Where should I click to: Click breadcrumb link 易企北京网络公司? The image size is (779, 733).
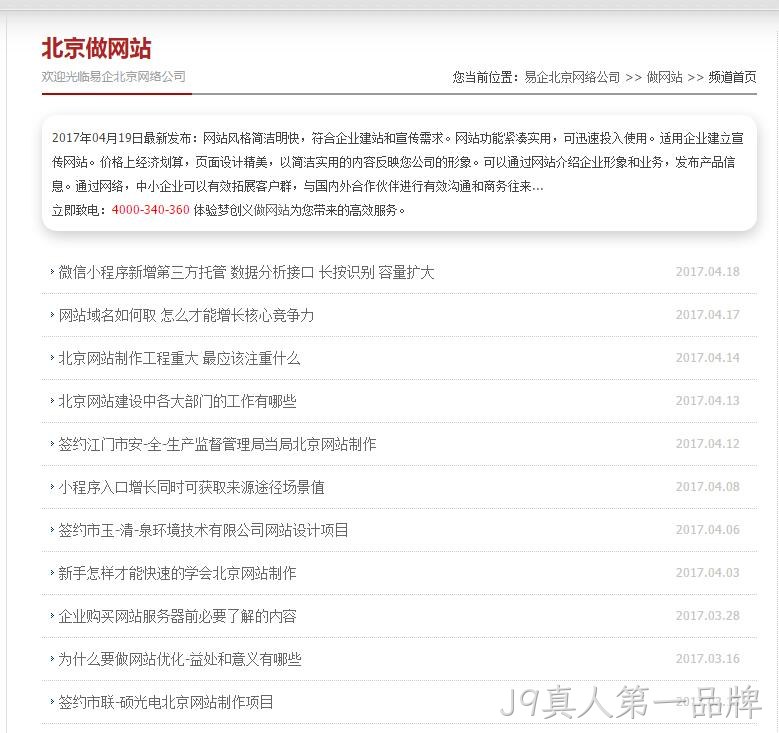[x=572, y=78]
